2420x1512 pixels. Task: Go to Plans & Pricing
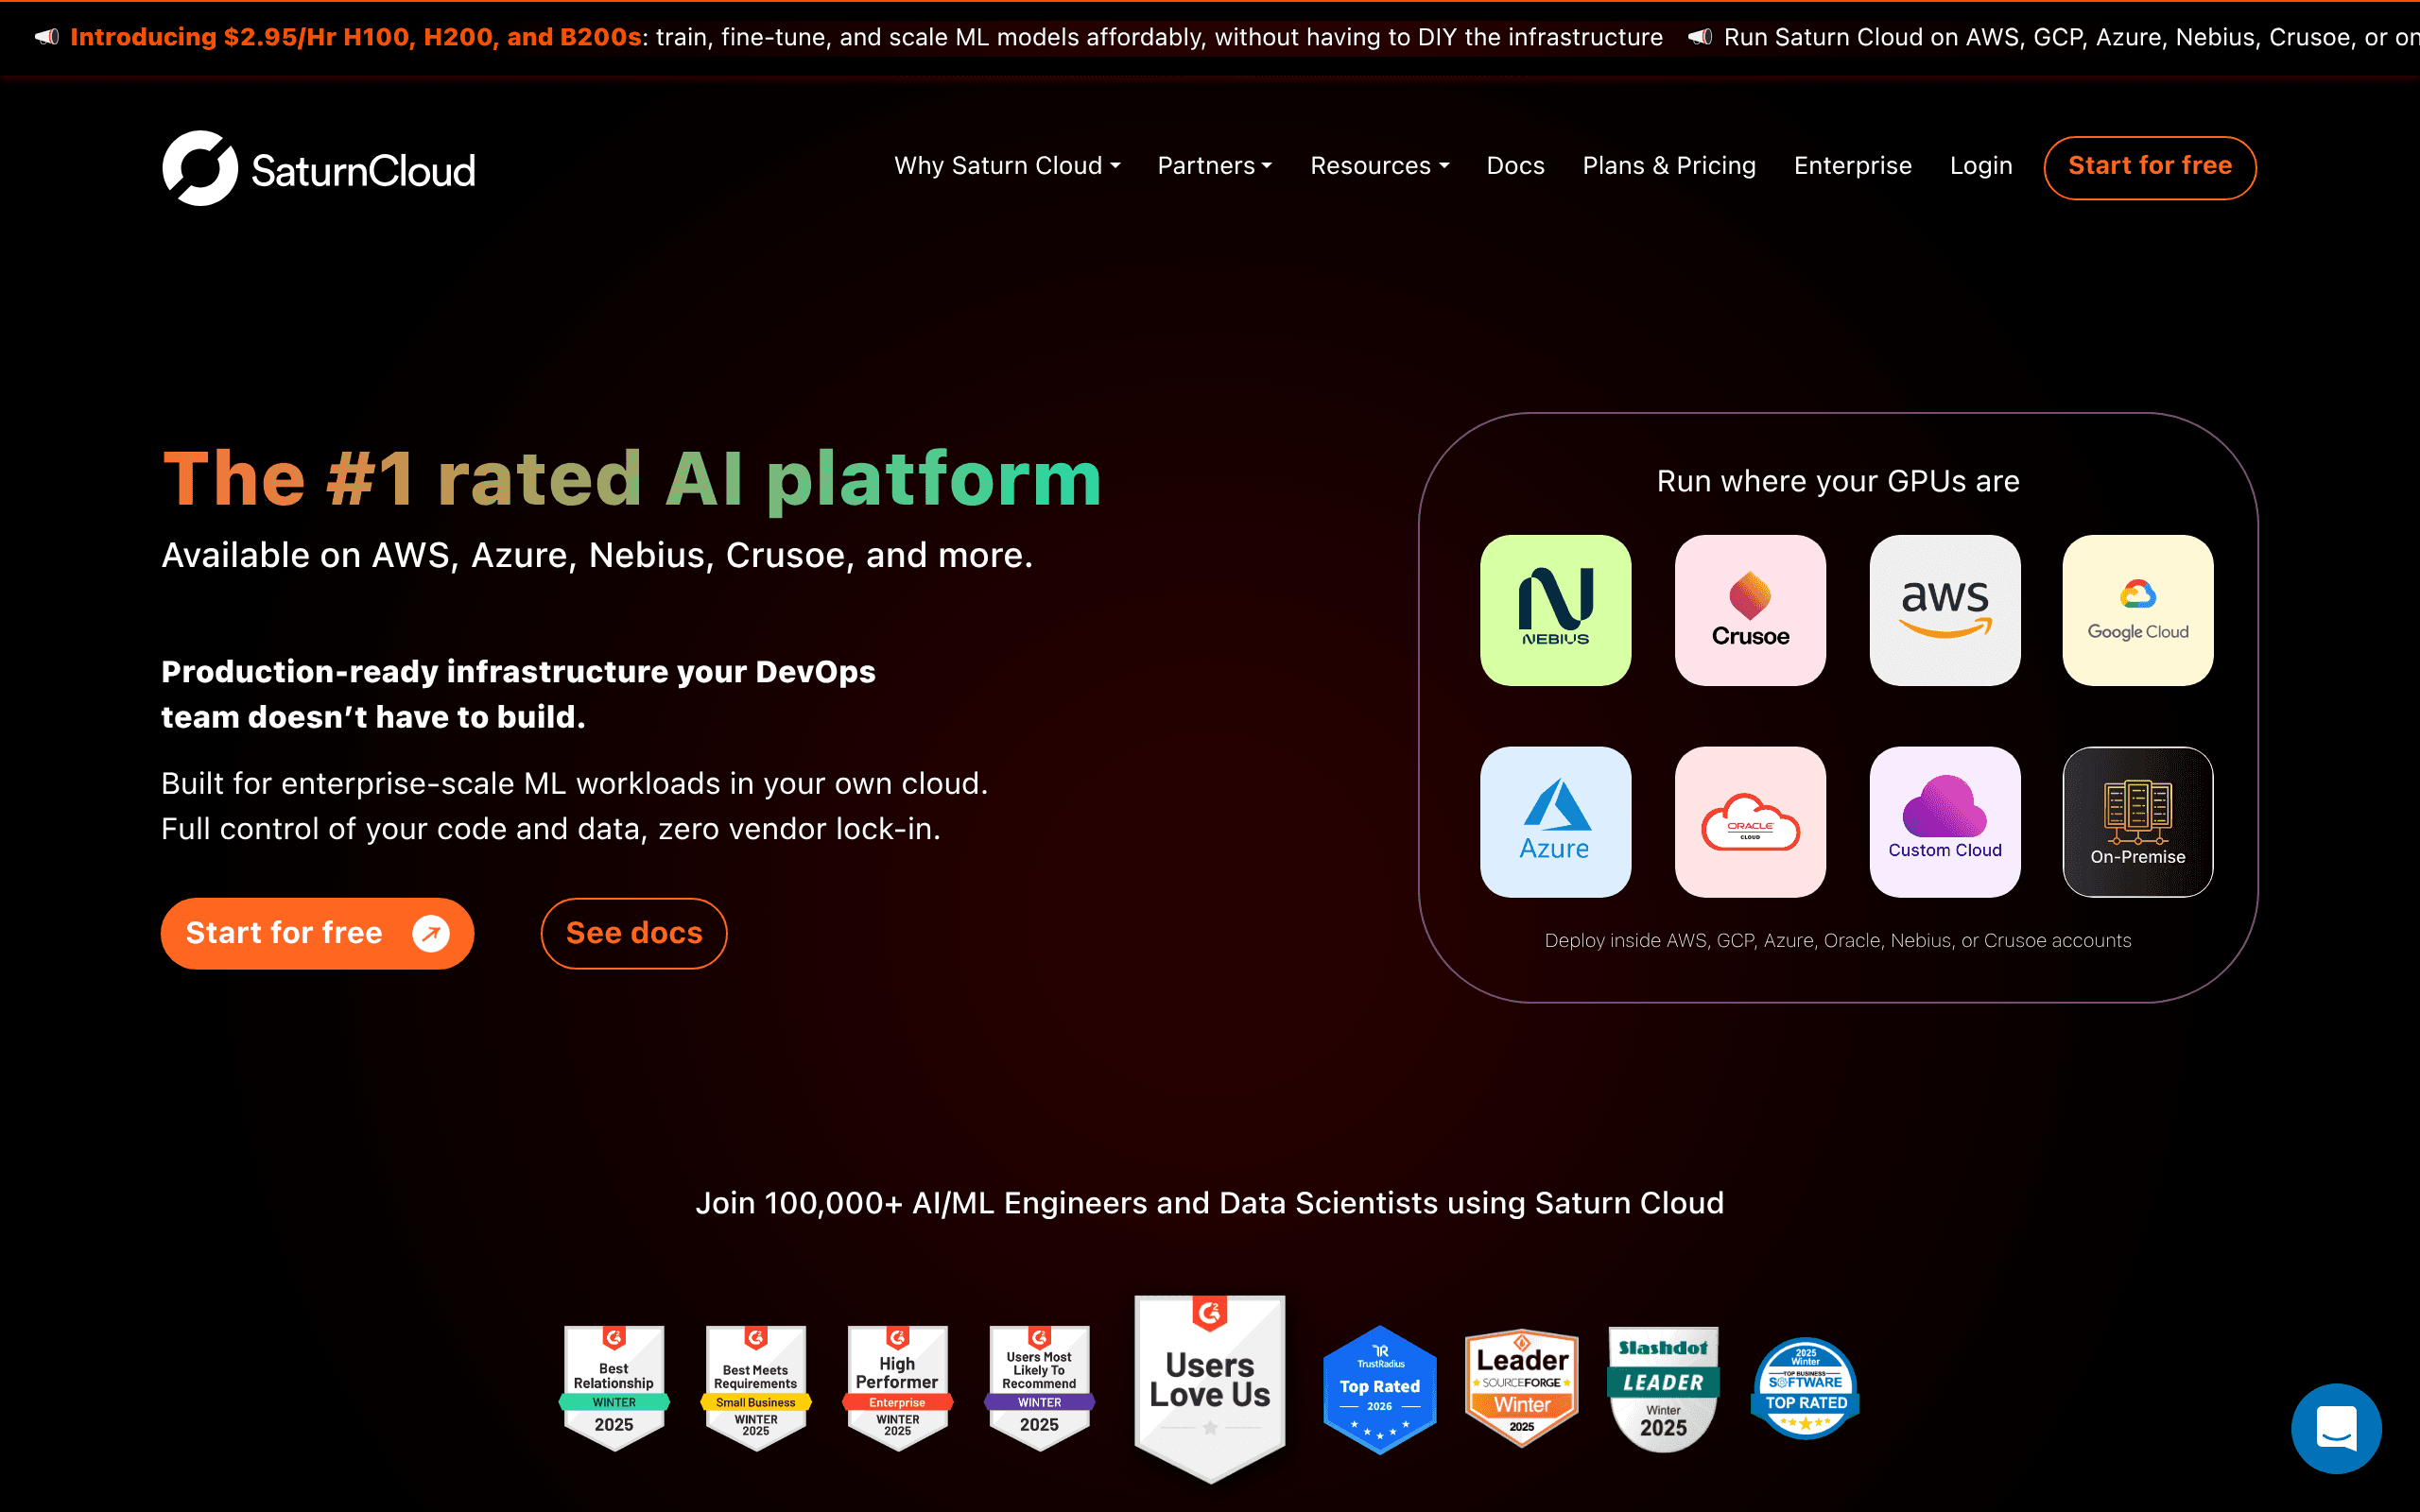pyautogui.click(x=1669, y=166)
